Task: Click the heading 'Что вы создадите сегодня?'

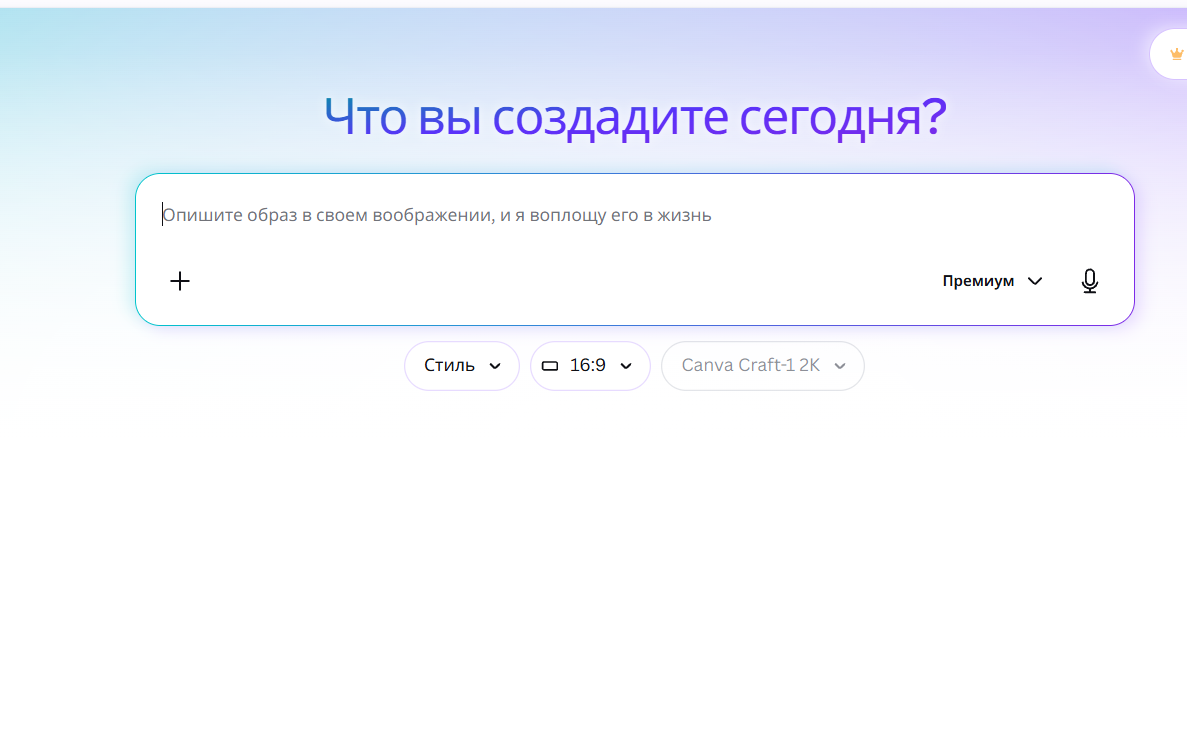Action: (x=635, y=117)
